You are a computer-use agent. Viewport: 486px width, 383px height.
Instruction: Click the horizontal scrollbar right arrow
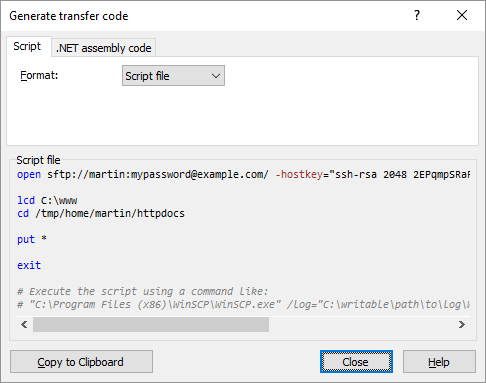(461, 324)
